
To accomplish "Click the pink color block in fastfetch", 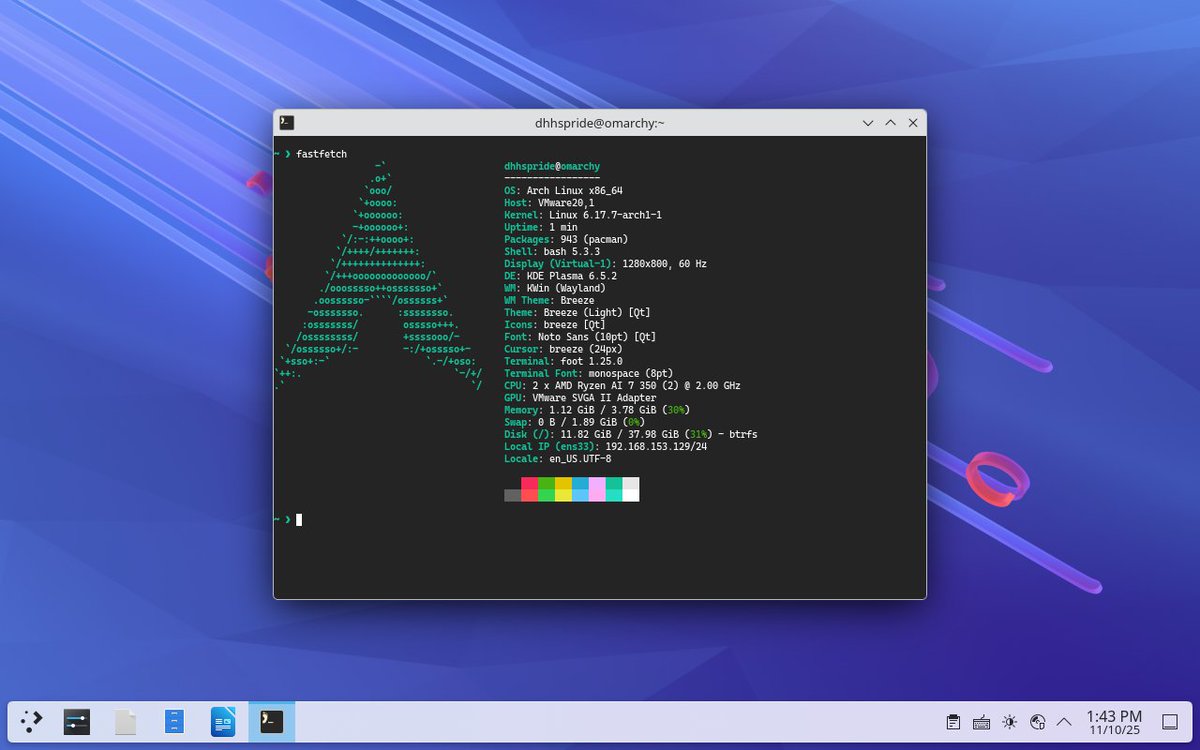I will tap(597, 489).
